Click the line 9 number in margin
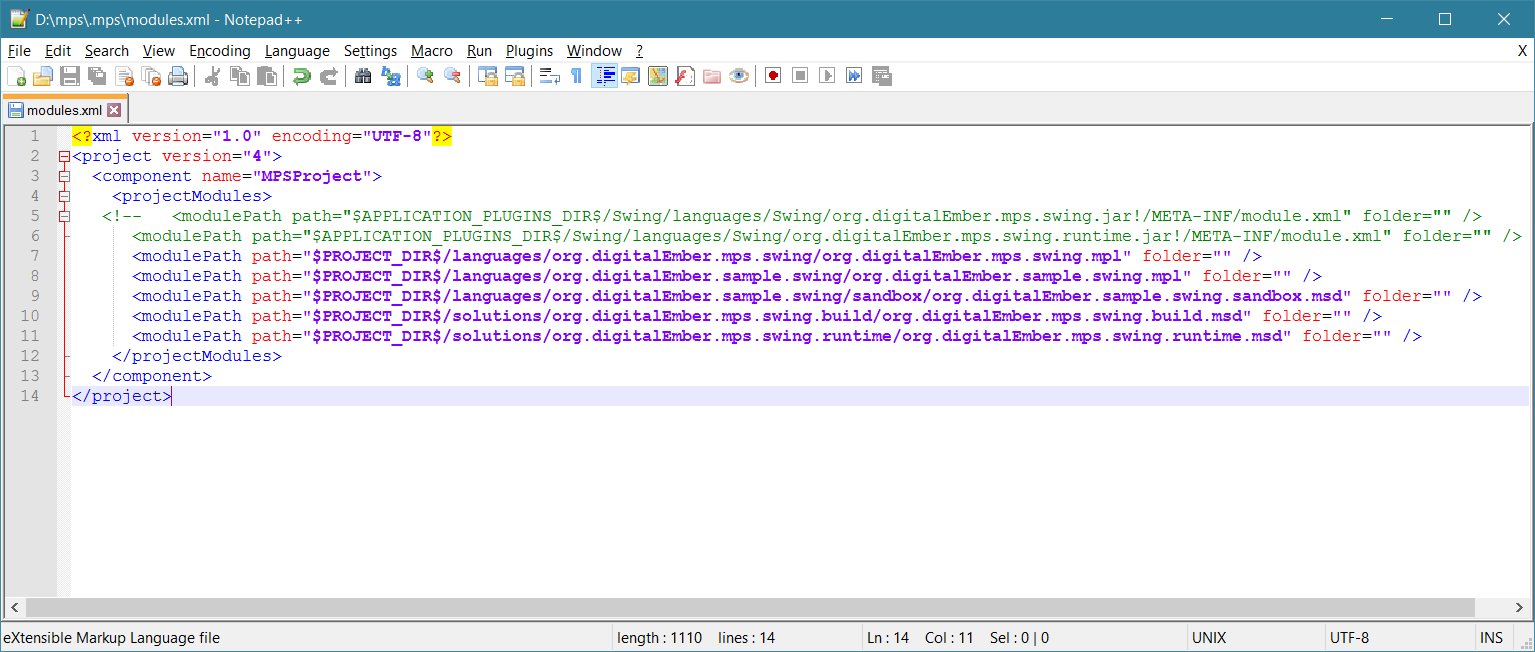This screenshot has height=652, width=1535. (x=35, y=296)
